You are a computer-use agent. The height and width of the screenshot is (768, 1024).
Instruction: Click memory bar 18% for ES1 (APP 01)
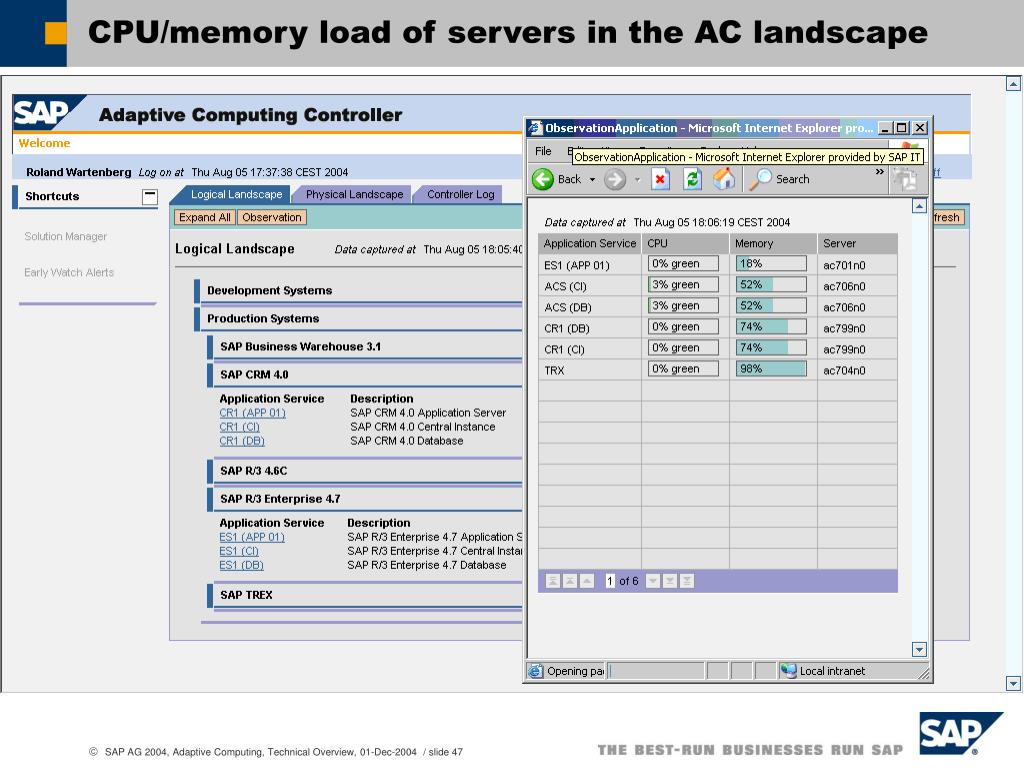[771, 264]
